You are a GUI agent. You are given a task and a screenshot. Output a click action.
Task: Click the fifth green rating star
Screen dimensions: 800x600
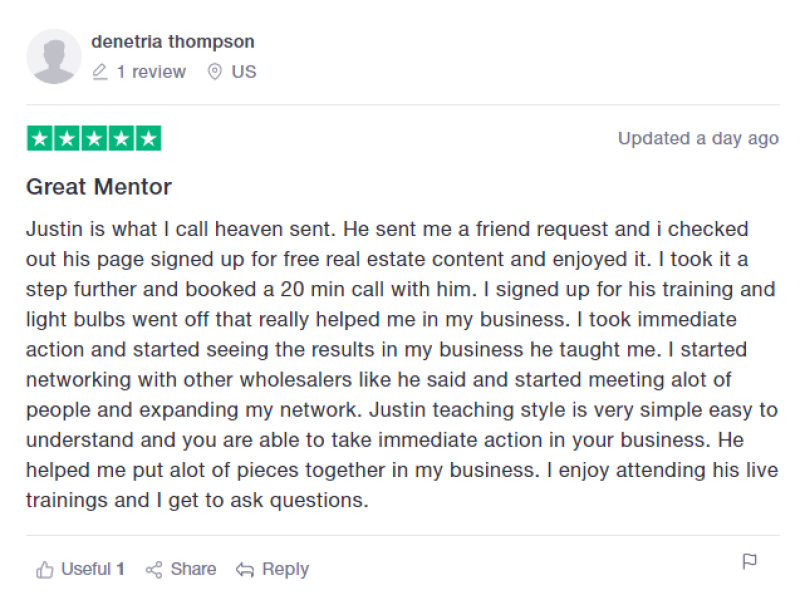tap(148, 139)
